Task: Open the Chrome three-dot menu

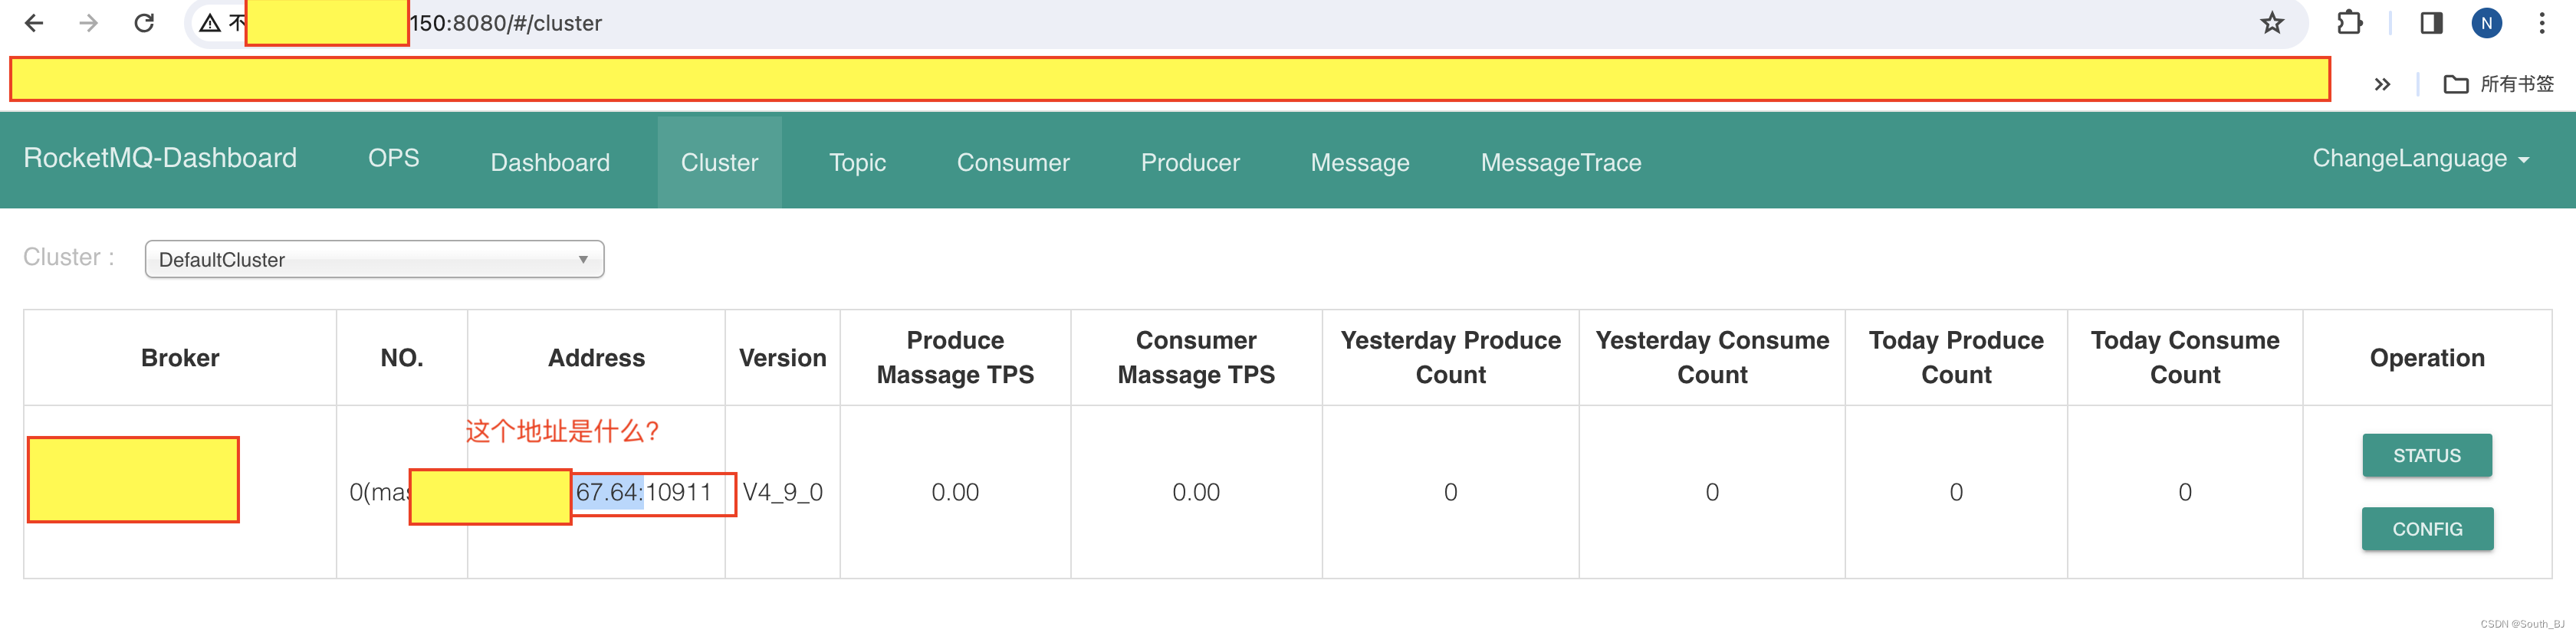Action: click(2542, 23)
